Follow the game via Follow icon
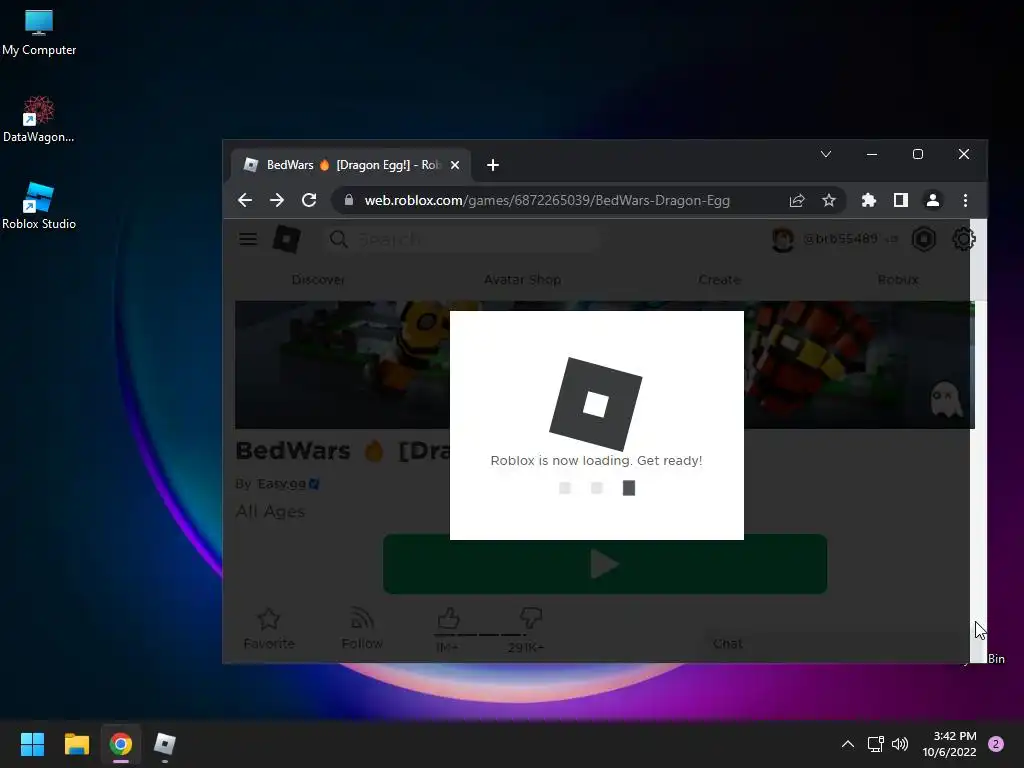This screenshot has height=768, width=1024. [362, 628]
